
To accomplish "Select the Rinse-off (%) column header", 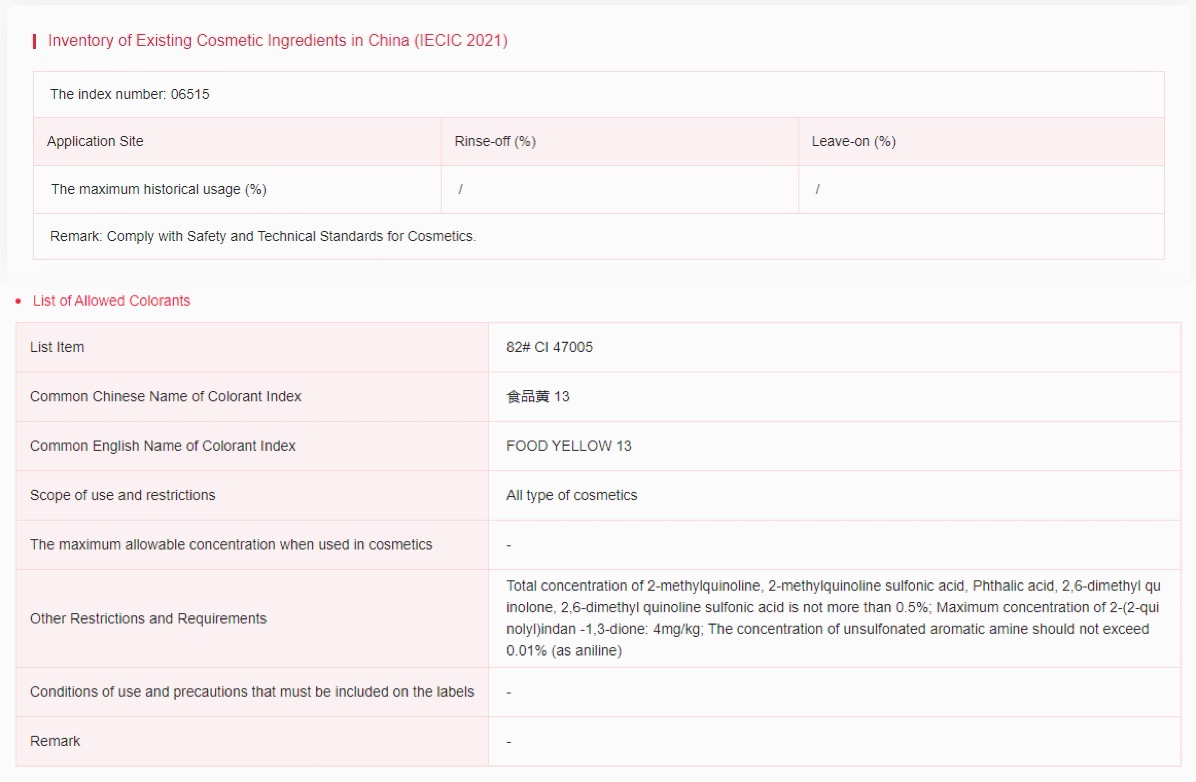I will coord(495,142).
